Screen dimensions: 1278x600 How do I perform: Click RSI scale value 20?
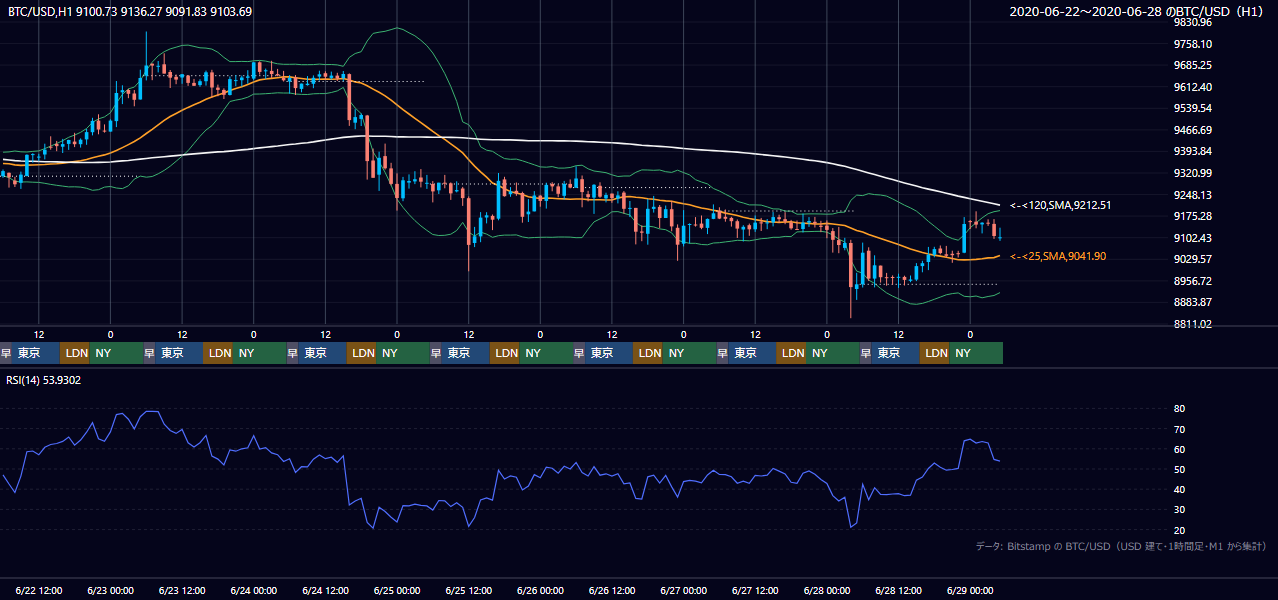(1179, 530)
